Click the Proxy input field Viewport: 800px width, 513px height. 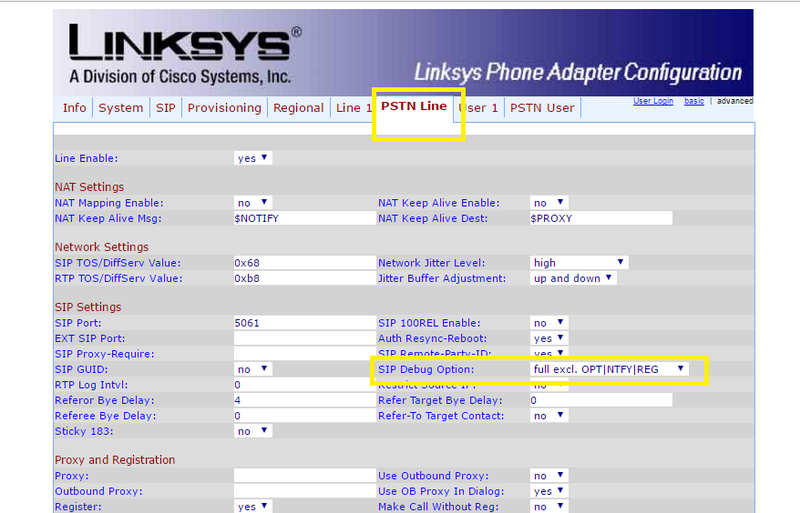click(x=305, y=476)
